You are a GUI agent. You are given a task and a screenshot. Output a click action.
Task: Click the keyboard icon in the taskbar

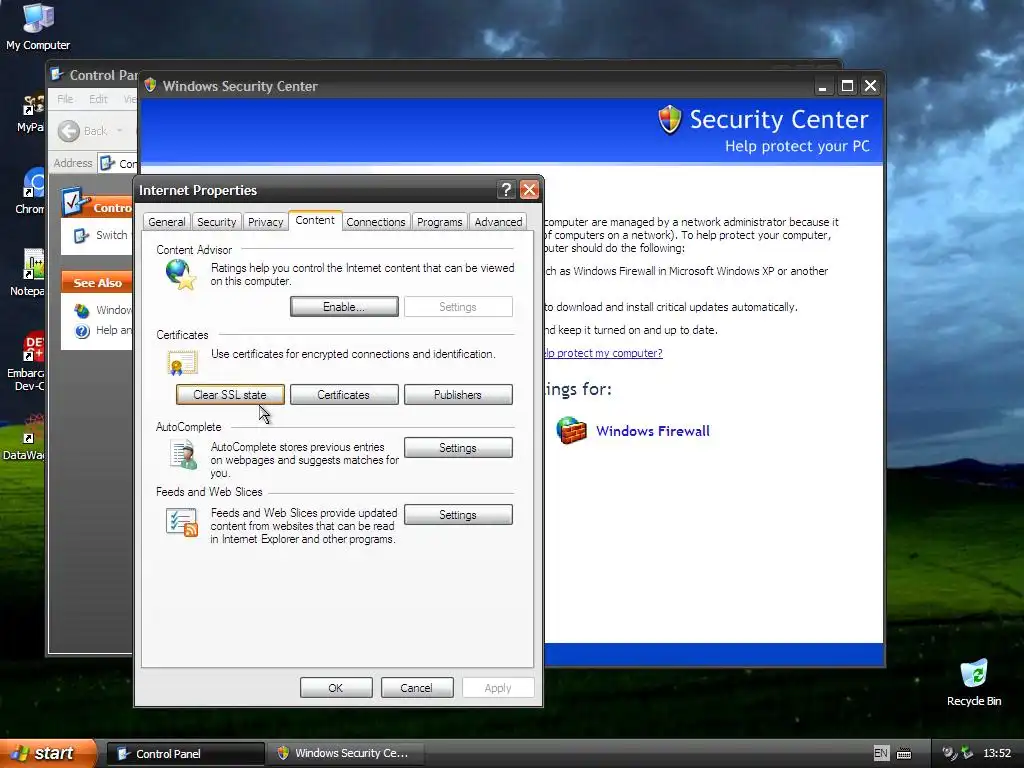point(904,754)
